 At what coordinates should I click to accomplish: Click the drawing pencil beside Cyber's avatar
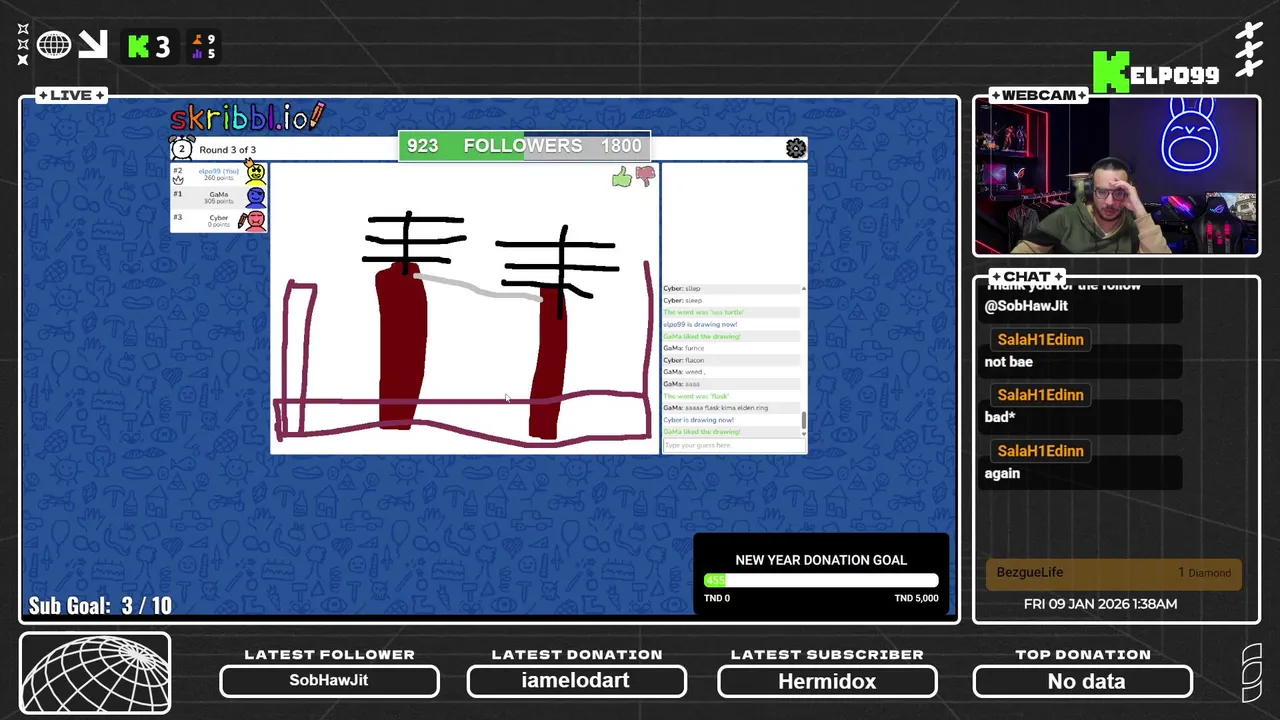(x=242, y=220)
